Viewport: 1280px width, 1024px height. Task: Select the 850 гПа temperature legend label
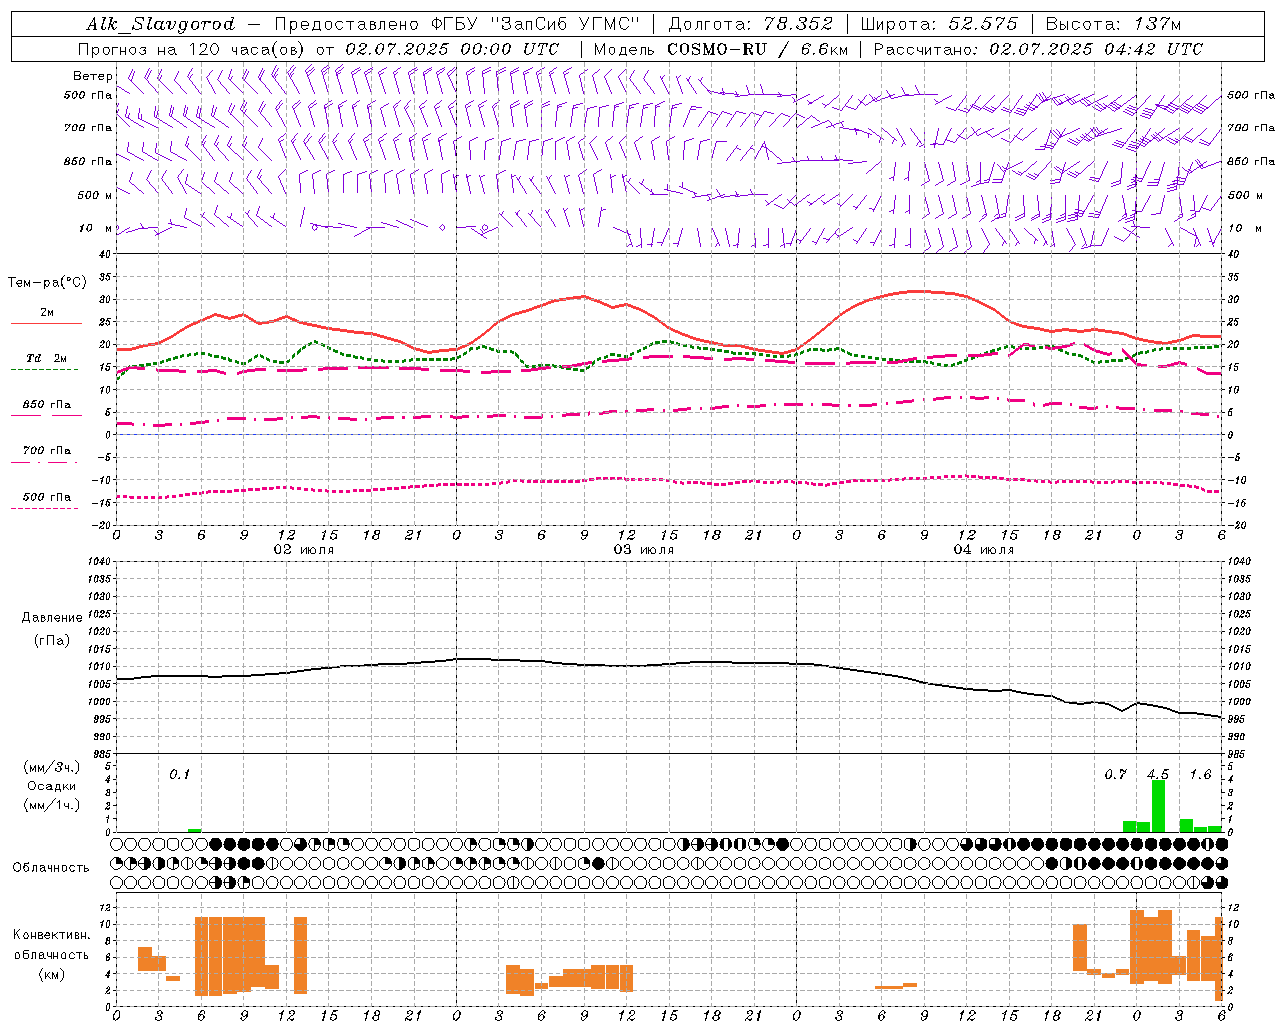click(47, 405)
